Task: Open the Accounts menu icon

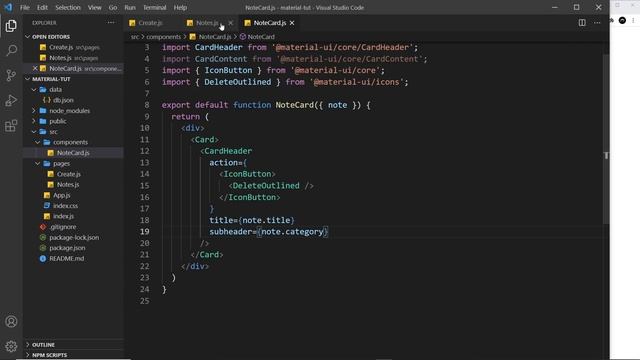Action: click(x=11, y=322)
